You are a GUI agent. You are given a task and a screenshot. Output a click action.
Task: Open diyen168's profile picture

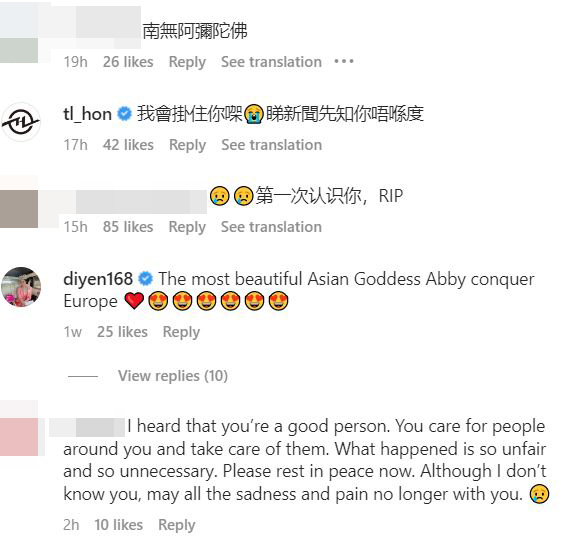coord(21,287)
